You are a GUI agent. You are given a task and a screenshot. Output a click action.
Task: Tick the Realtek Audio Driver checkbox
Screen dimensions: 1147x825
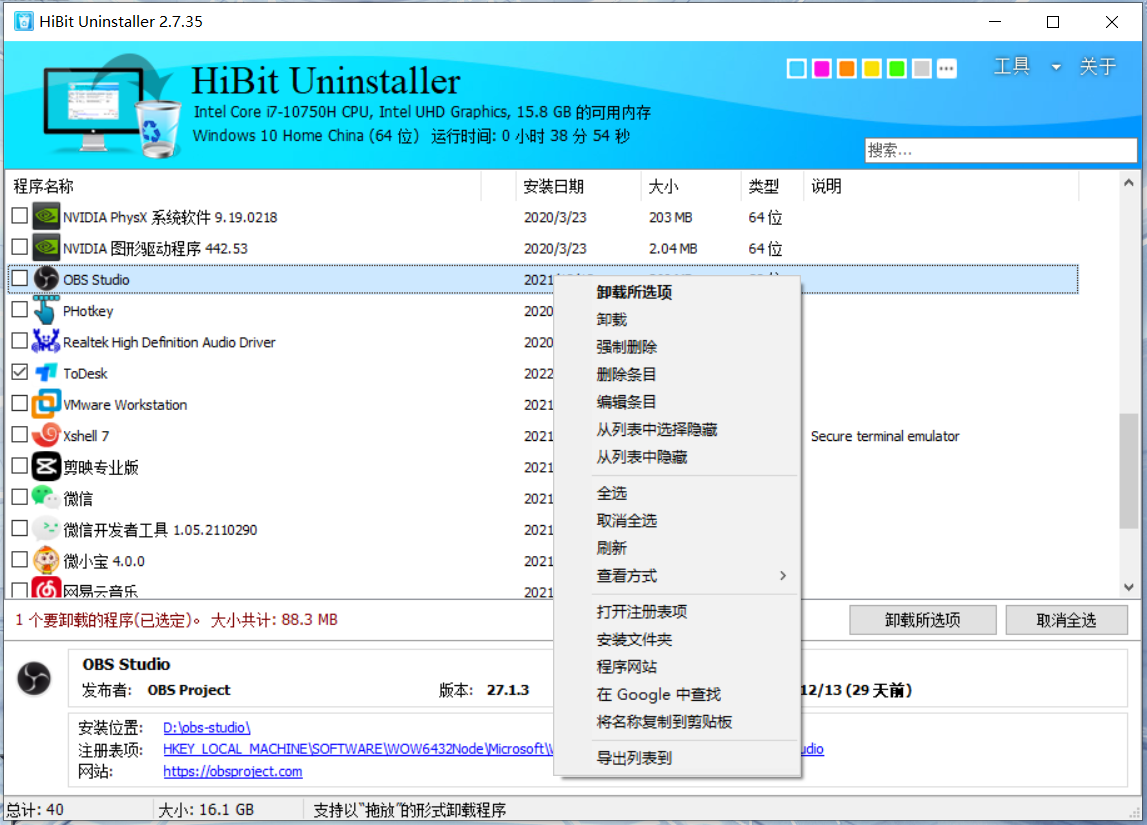pos(20,341)
